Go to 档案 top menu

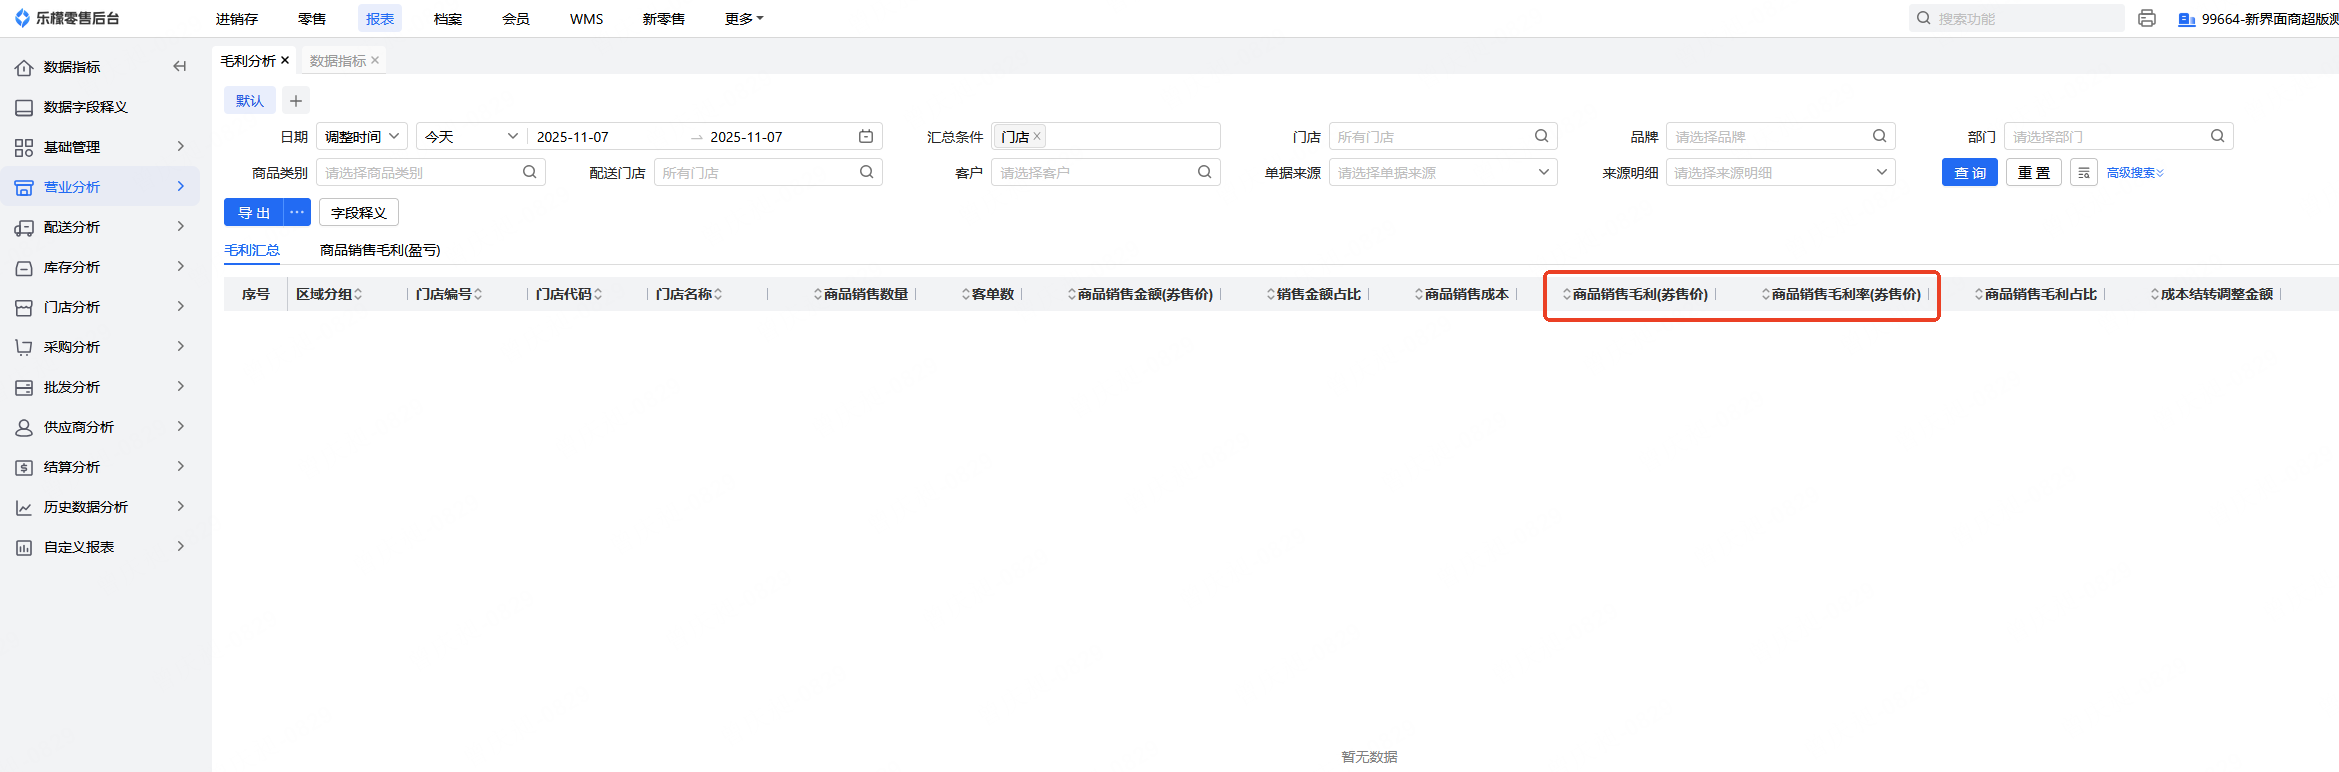click(448, 18)
